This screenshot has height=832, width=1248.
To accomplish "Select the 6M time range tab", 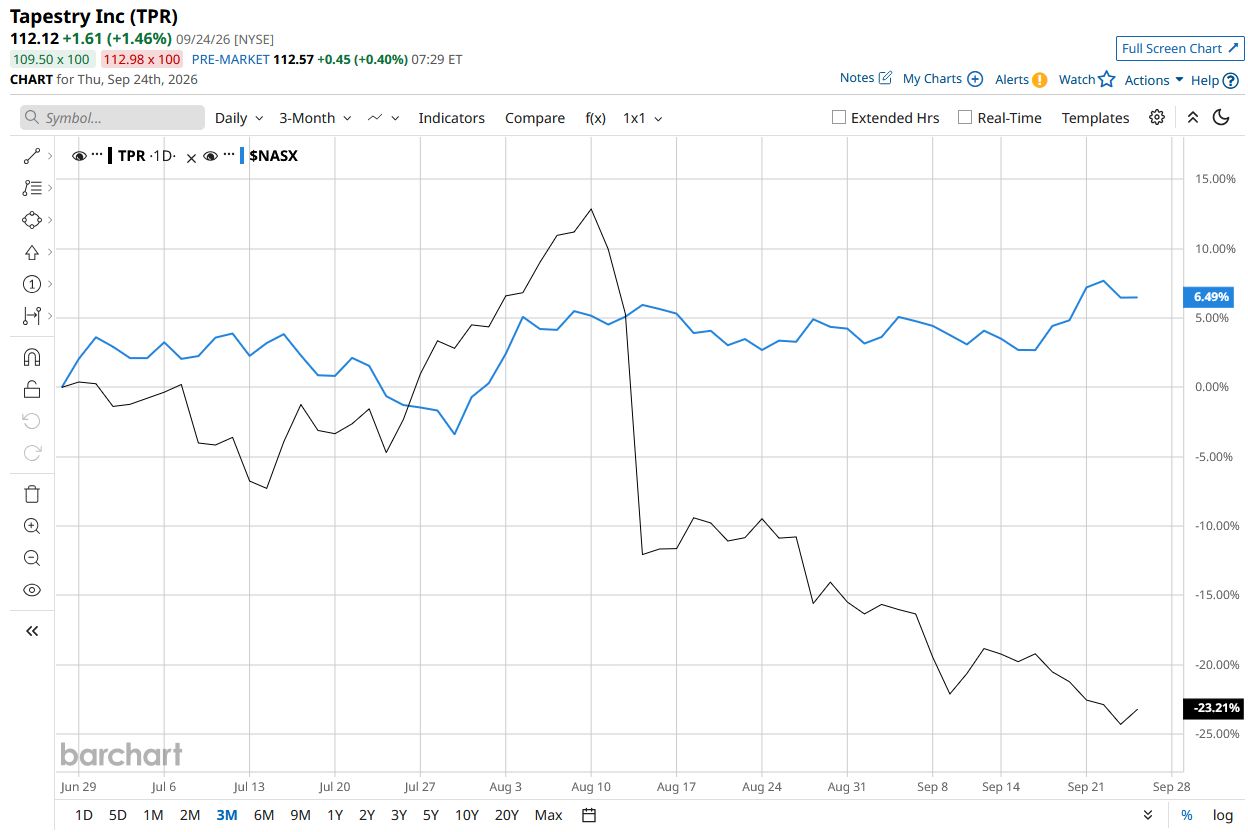I will click(x=264, y=815).
